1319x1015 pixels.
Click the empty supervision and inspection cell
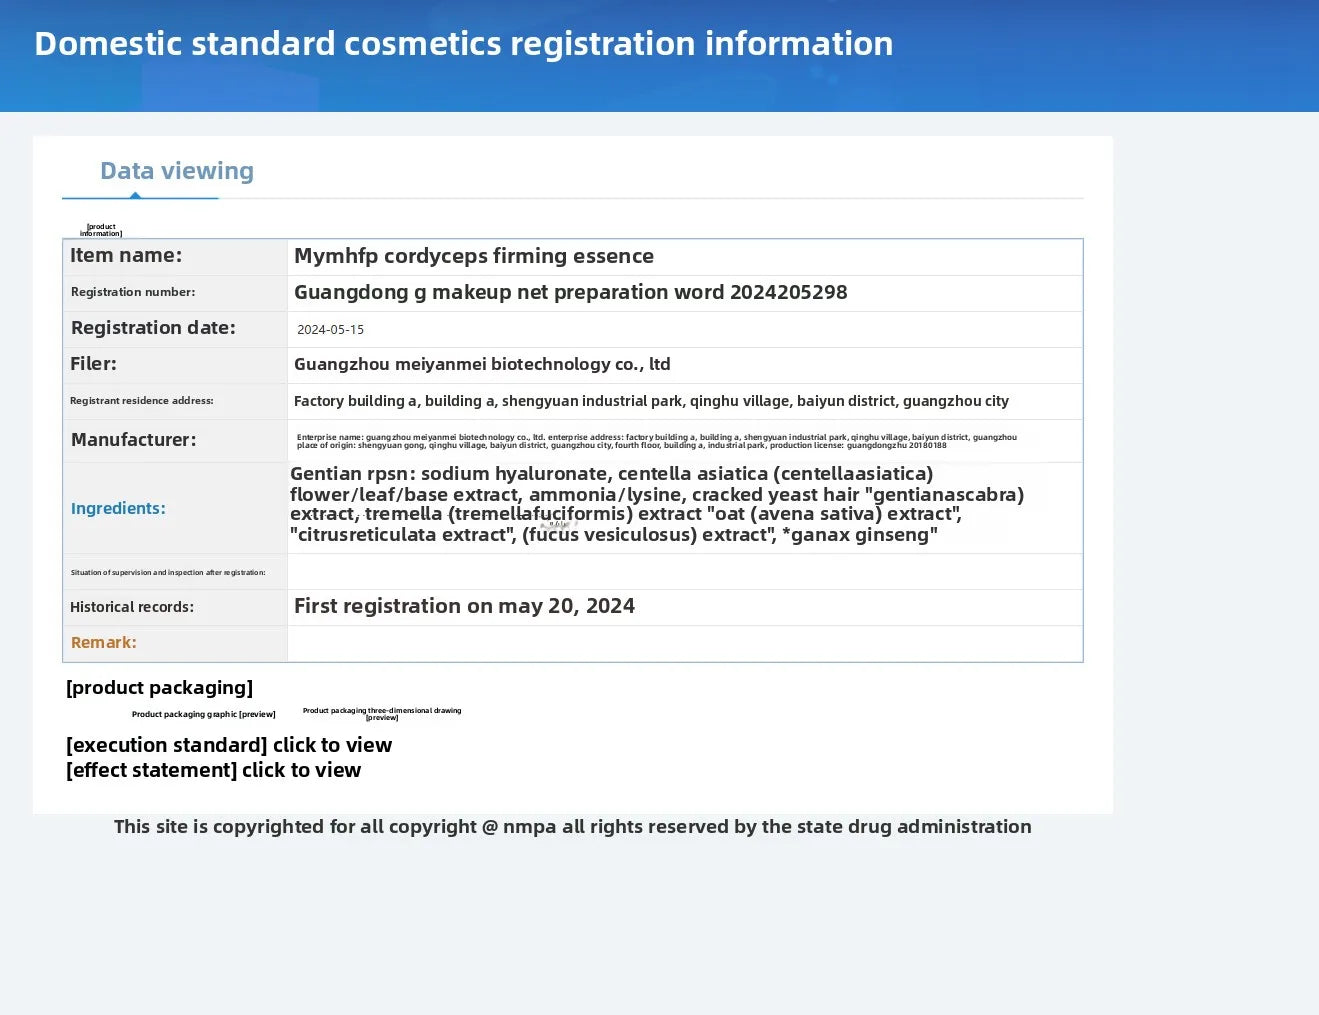coord(684,572)
